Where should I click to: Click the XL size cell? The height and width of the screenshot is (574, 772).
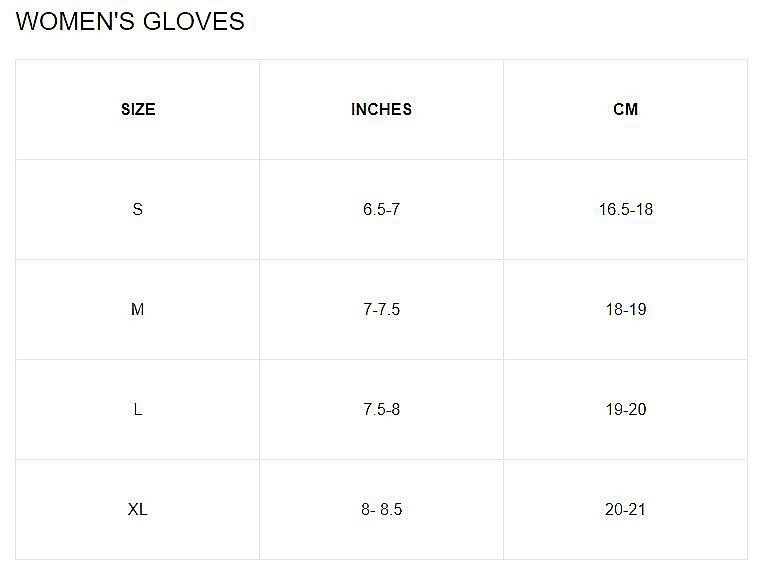click(138, 509)
